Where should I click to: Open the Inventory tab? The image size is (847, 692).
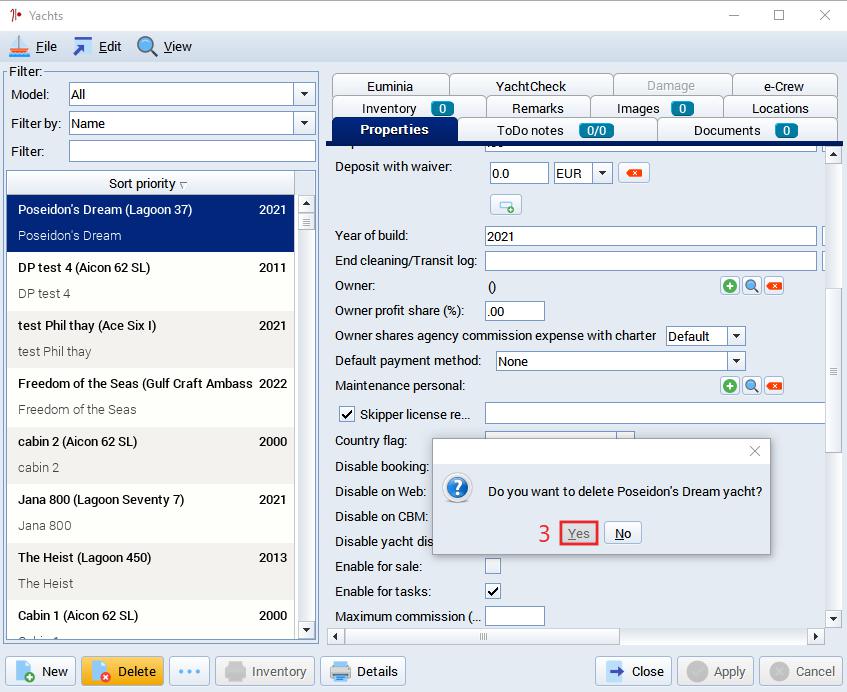tap(409, 109)
